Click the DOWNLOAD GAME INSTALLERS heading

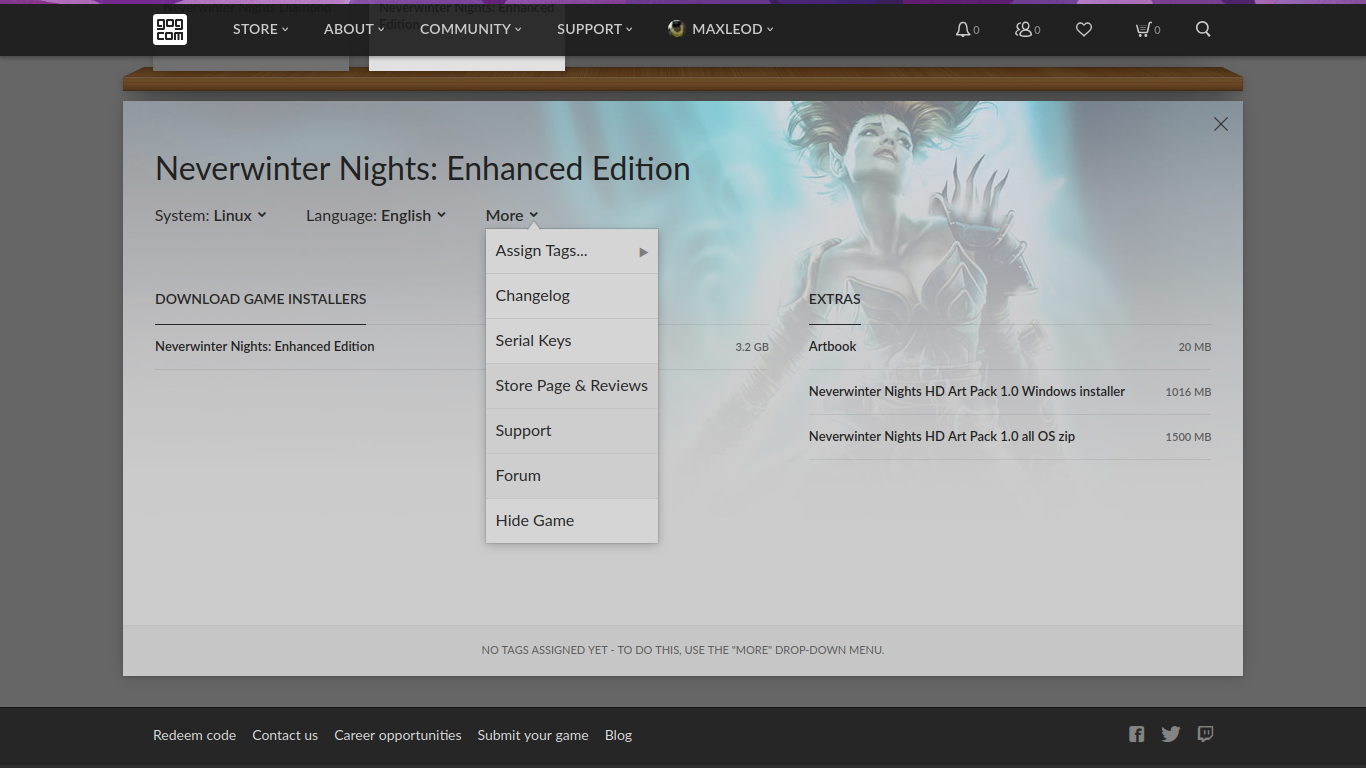[x=261, y=299]
